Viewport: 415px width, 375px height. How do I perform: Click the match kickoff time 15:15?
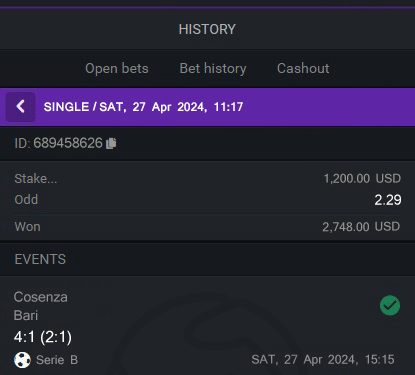380,360
